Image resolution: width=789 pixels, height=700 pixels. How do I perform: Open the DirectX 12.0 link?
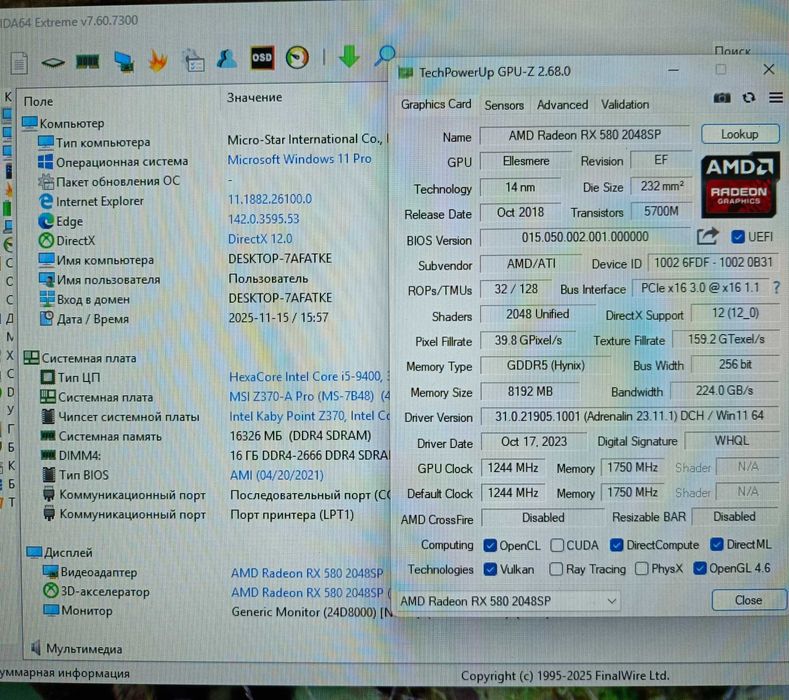(x=260, y=239)
